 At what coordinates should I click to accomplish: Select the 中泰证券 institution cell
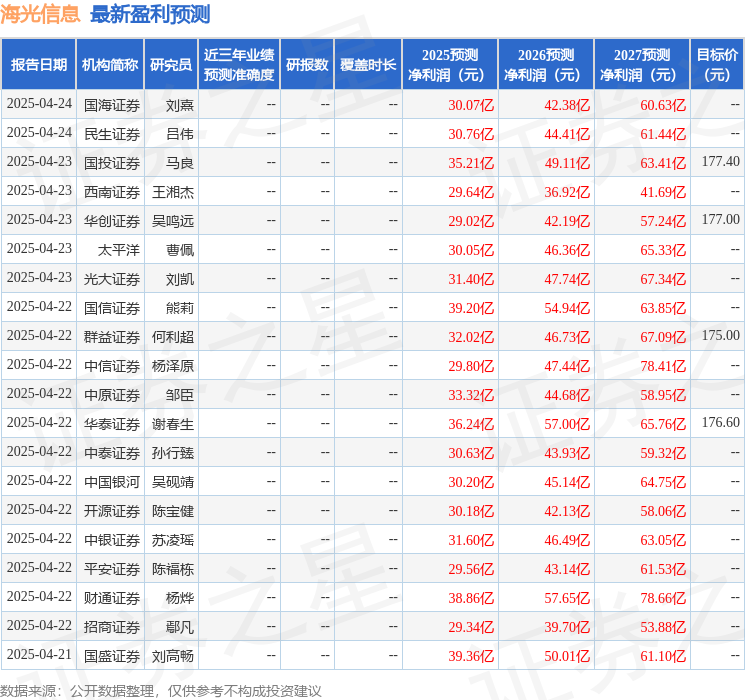click(x=112, y=453)
